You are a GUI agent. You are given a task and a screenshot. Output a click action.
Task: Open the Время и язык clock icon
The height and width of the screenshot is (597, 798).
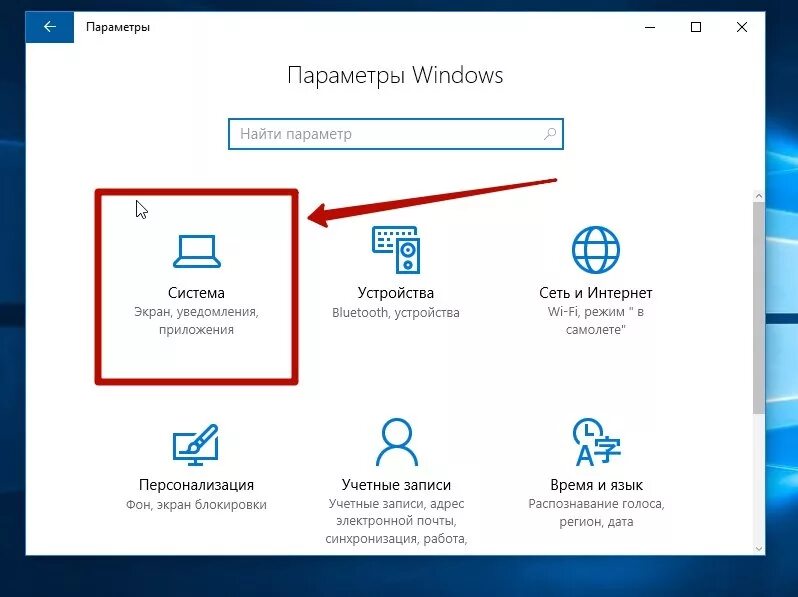tap(596, 442)
